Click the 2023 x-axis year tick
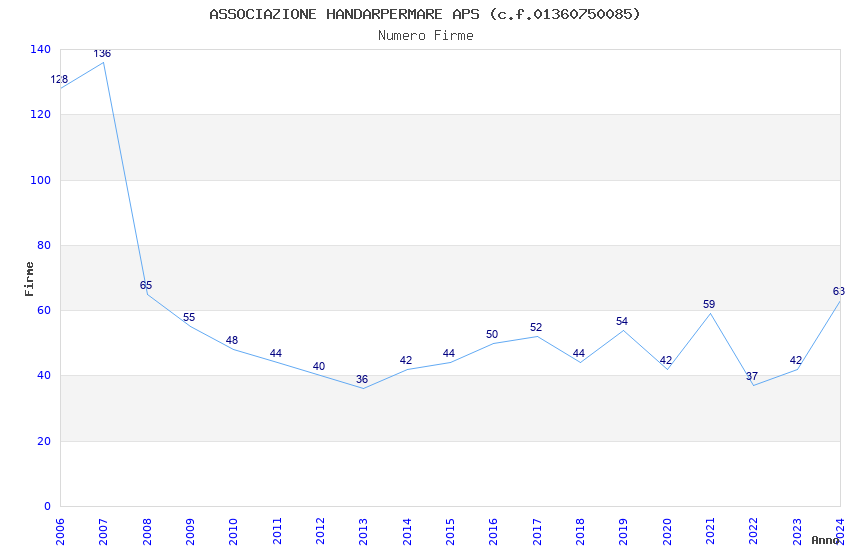Viewport: 850px width, 550px height. pyautogui.click(x=797, y=532)
